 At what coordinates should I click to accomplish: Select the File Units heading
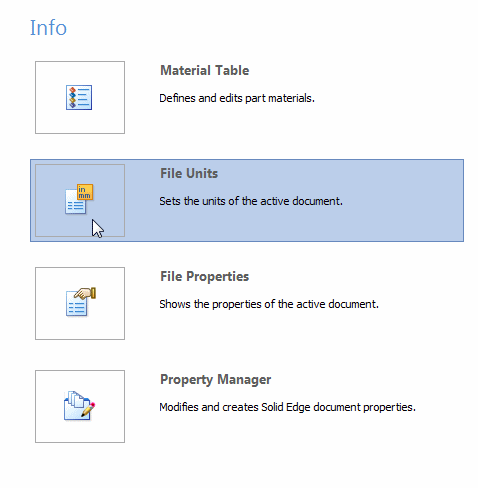[189, 174]
